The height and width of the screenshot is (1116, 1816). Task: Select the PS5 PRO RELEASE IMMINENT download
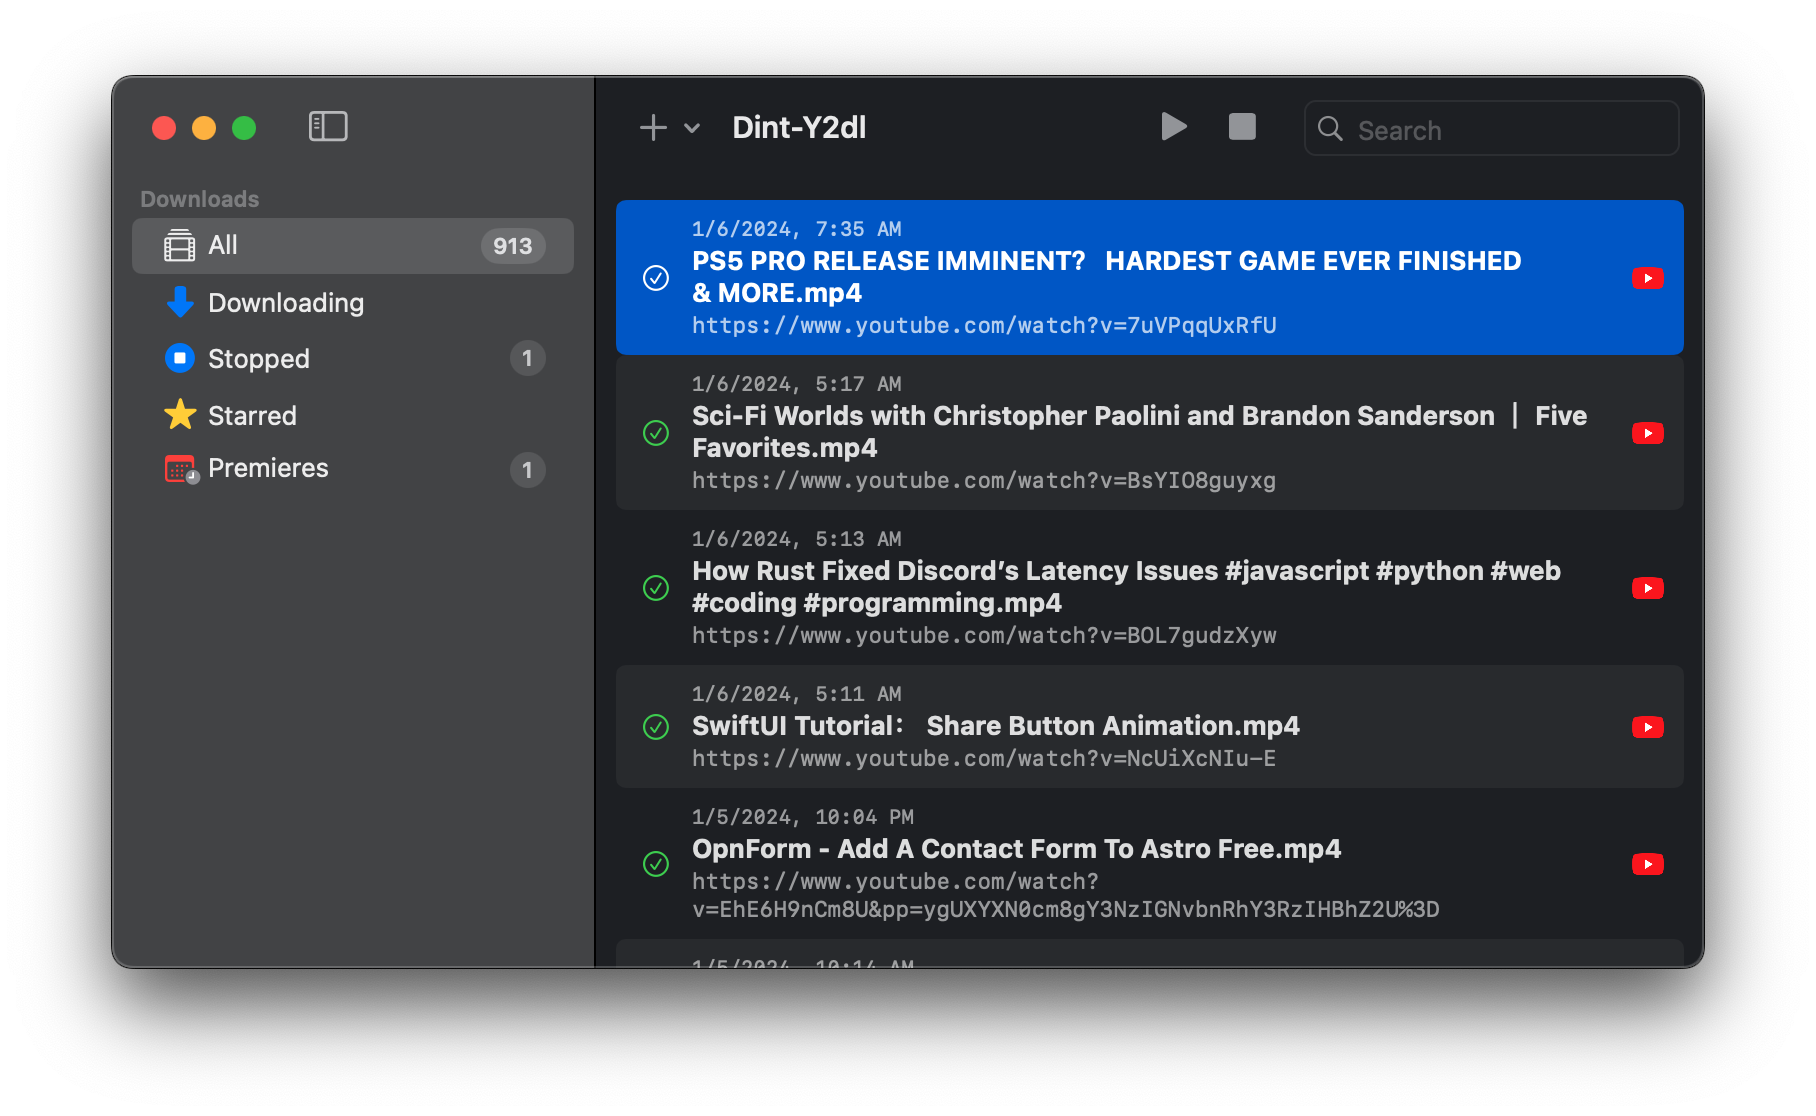point(1150,278)
